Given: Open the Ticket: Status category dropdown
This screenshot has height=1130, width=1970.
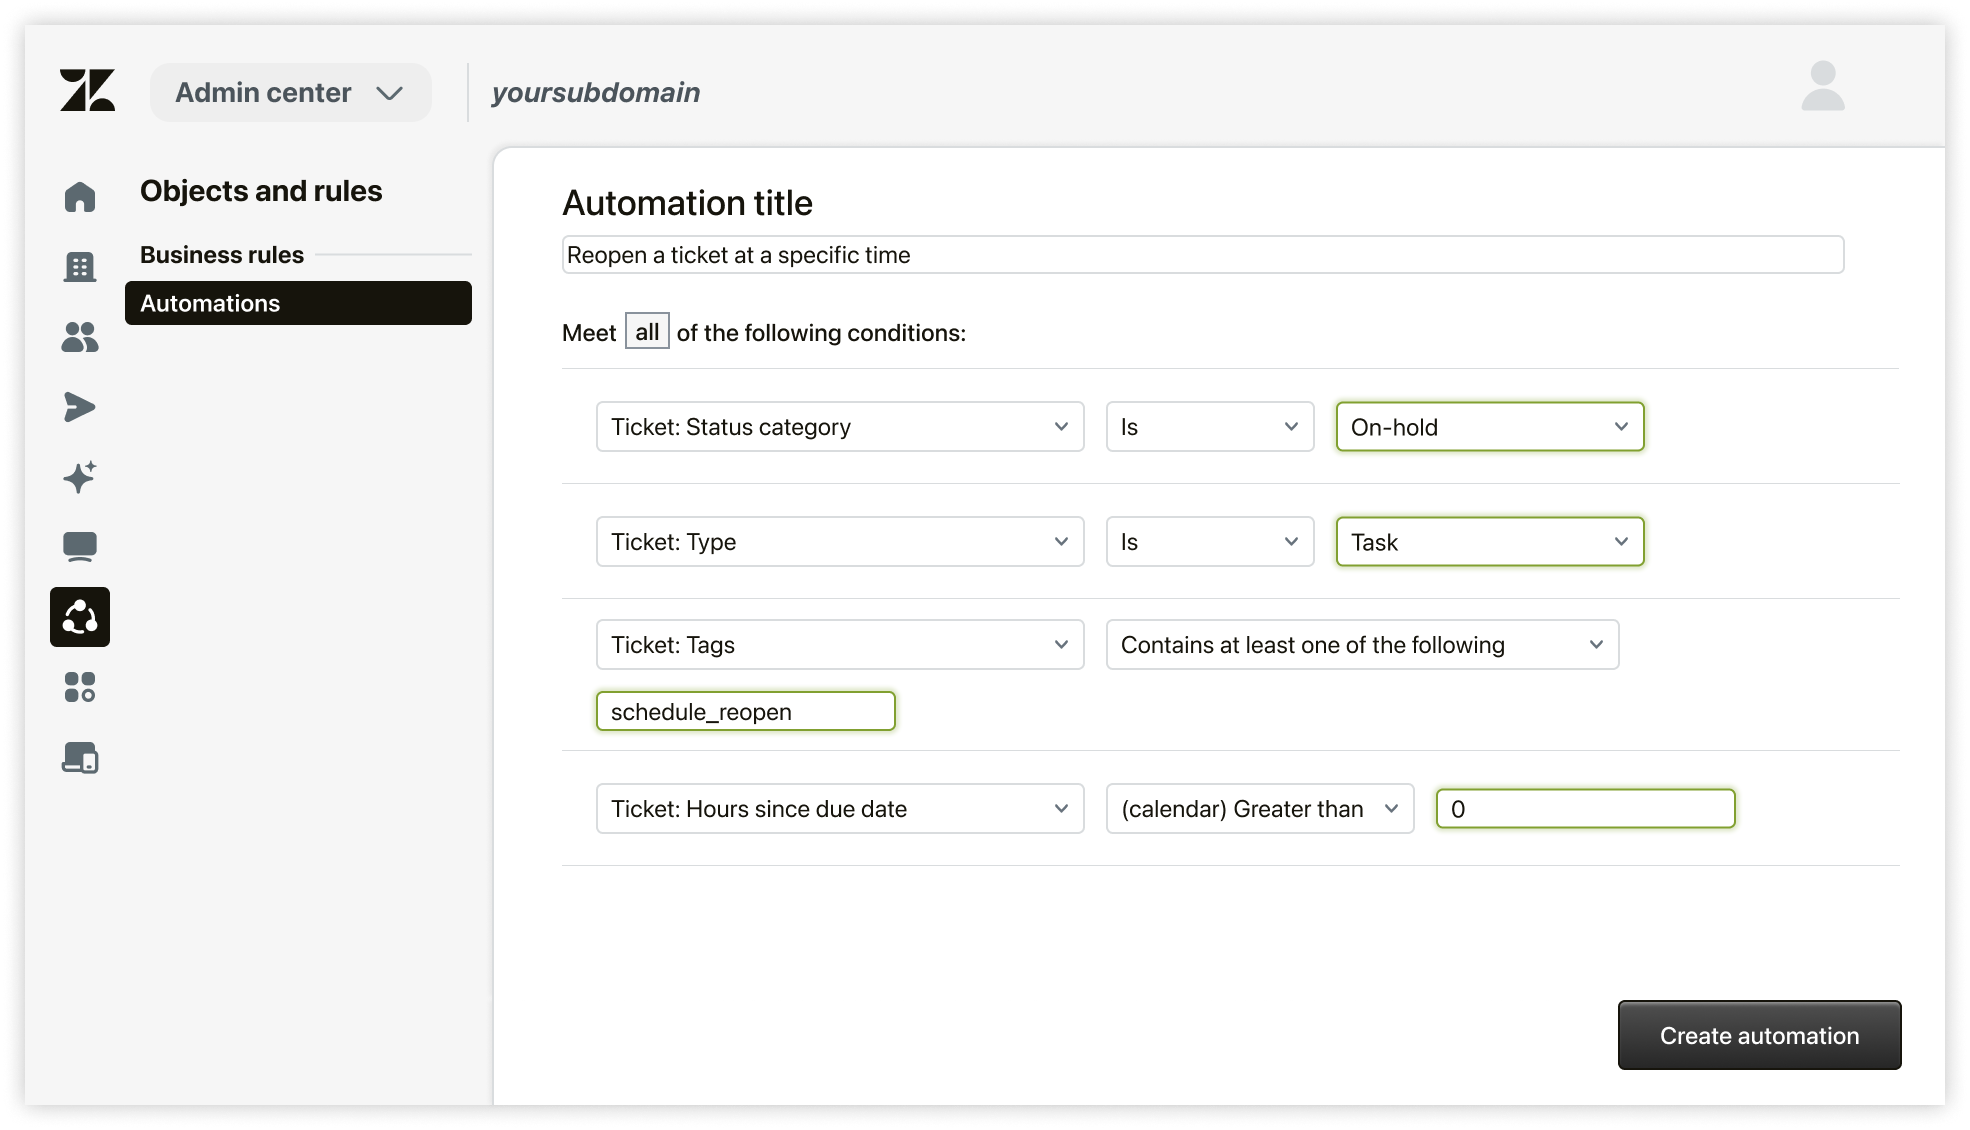Looking at the screenshot, I should 839,427.
